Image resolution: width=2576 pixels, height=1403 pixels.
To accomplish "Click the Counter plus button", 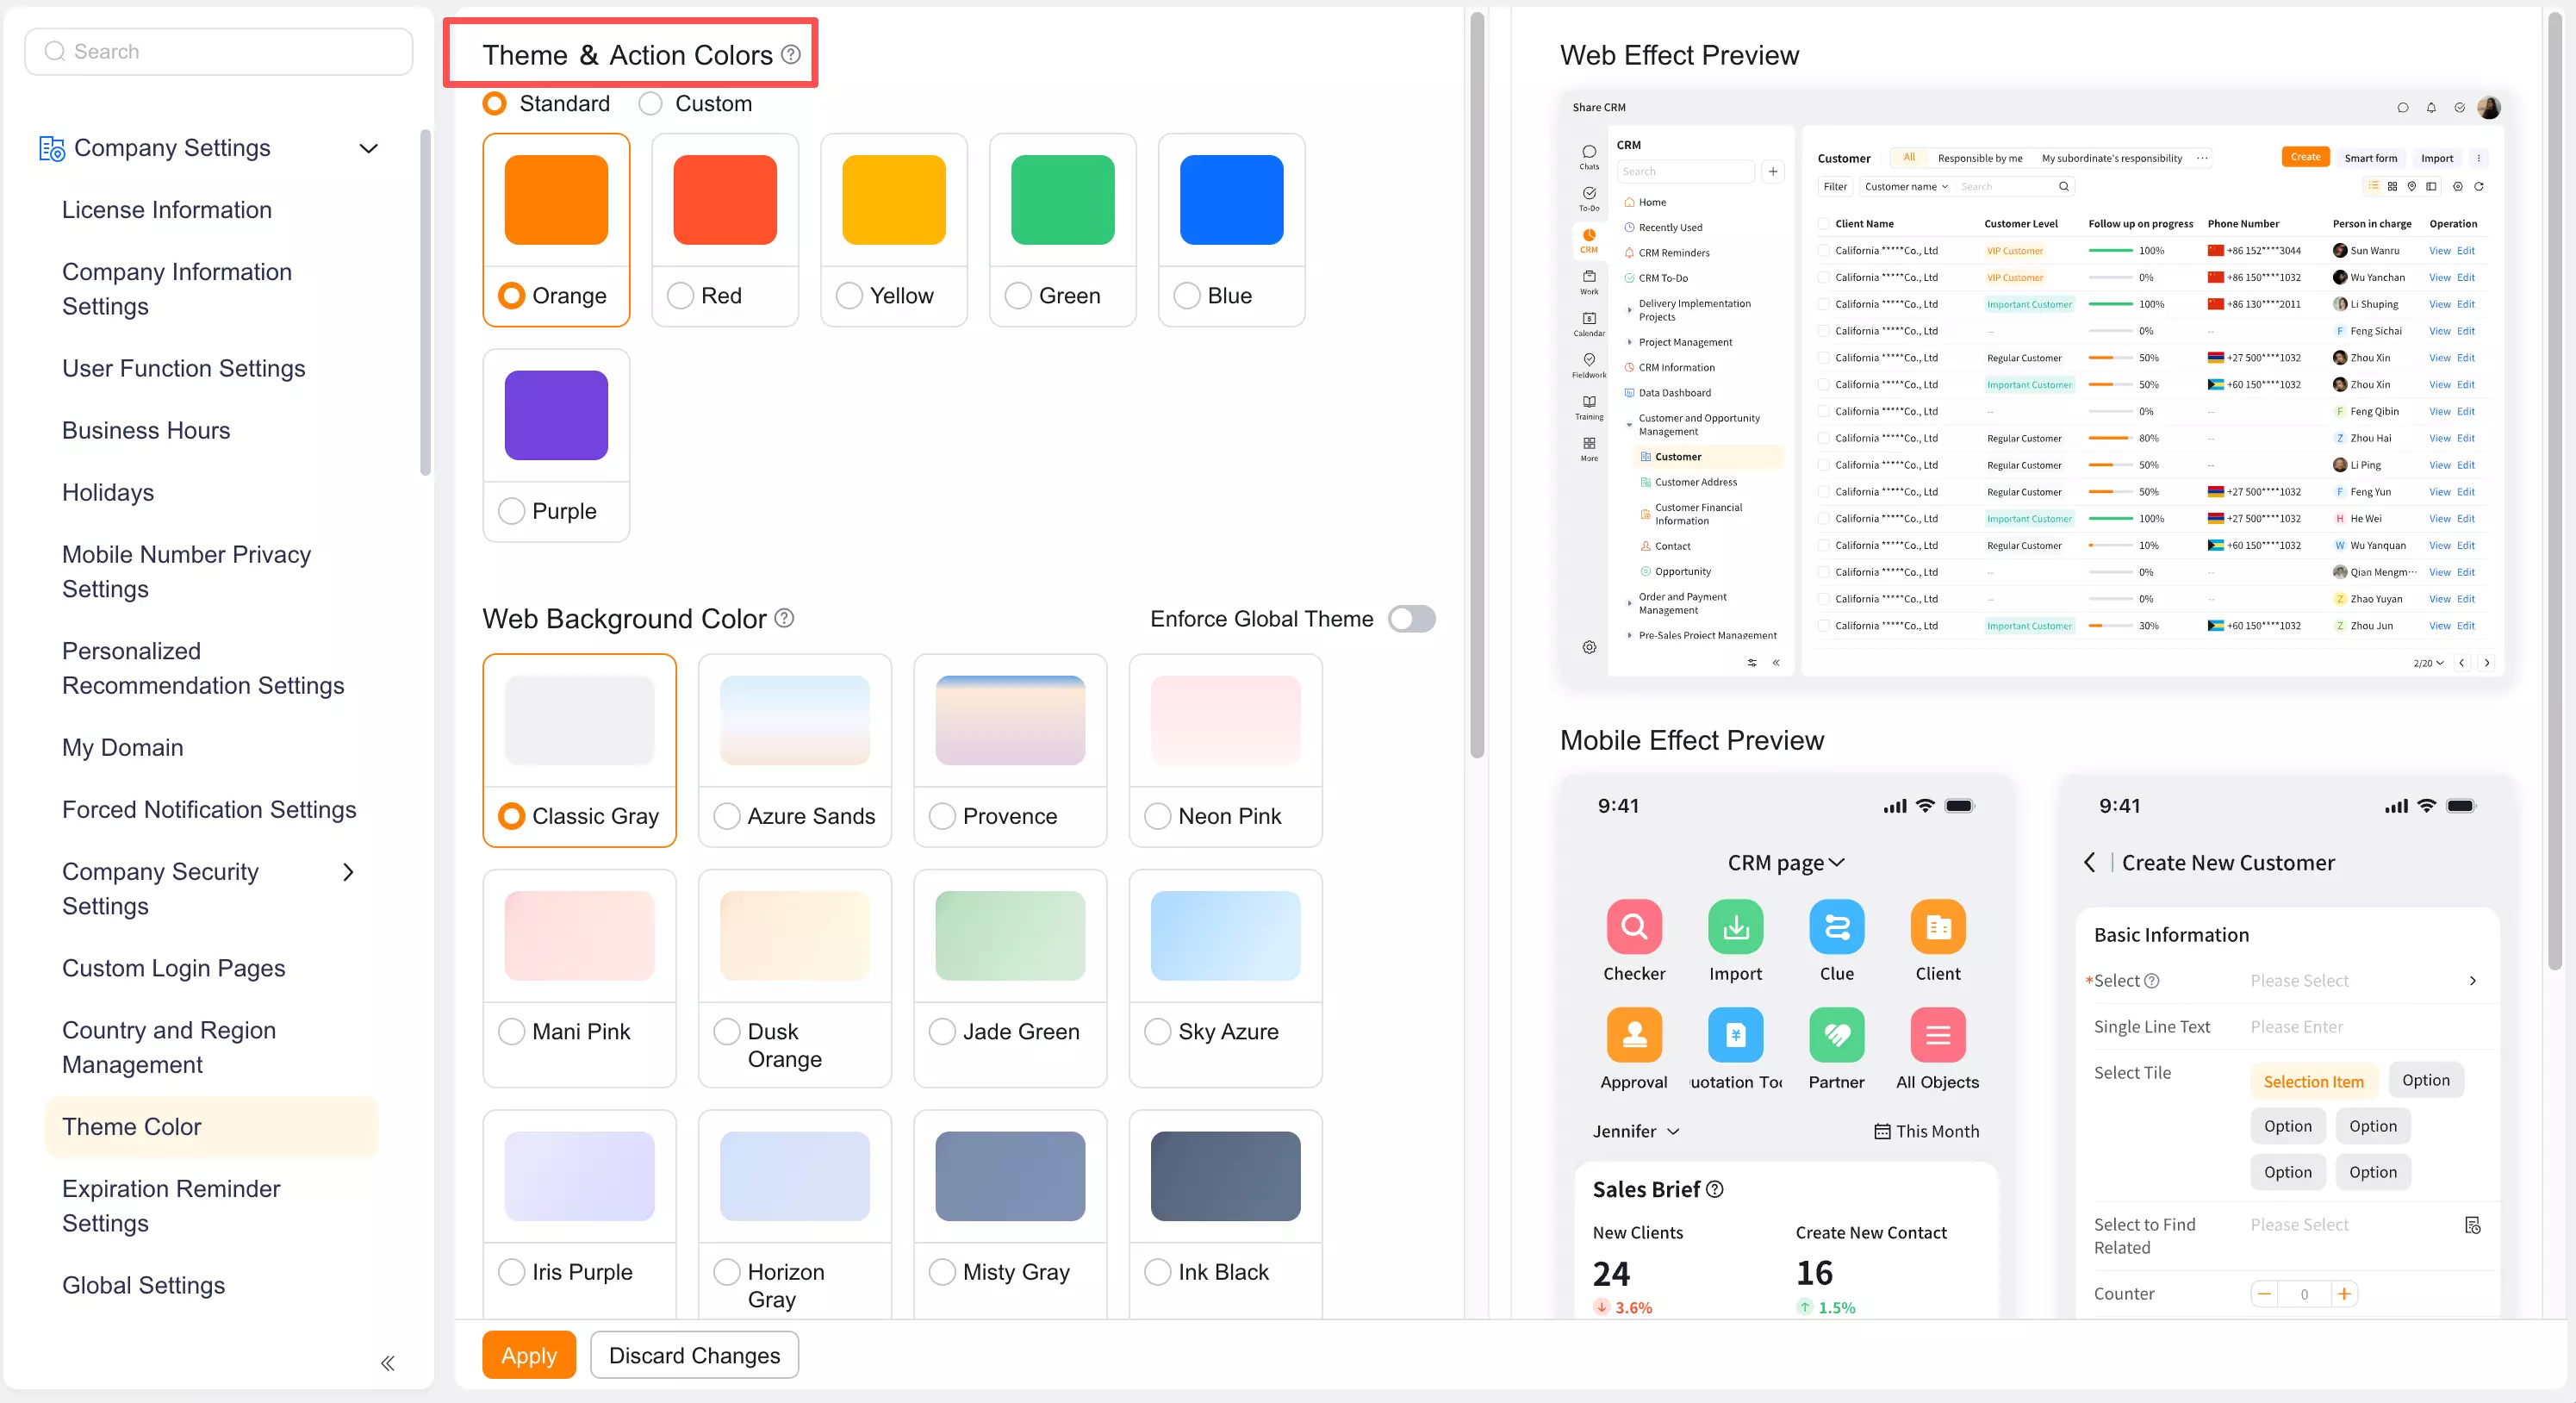I will pyautogui.click(x=2343, y=1294).
